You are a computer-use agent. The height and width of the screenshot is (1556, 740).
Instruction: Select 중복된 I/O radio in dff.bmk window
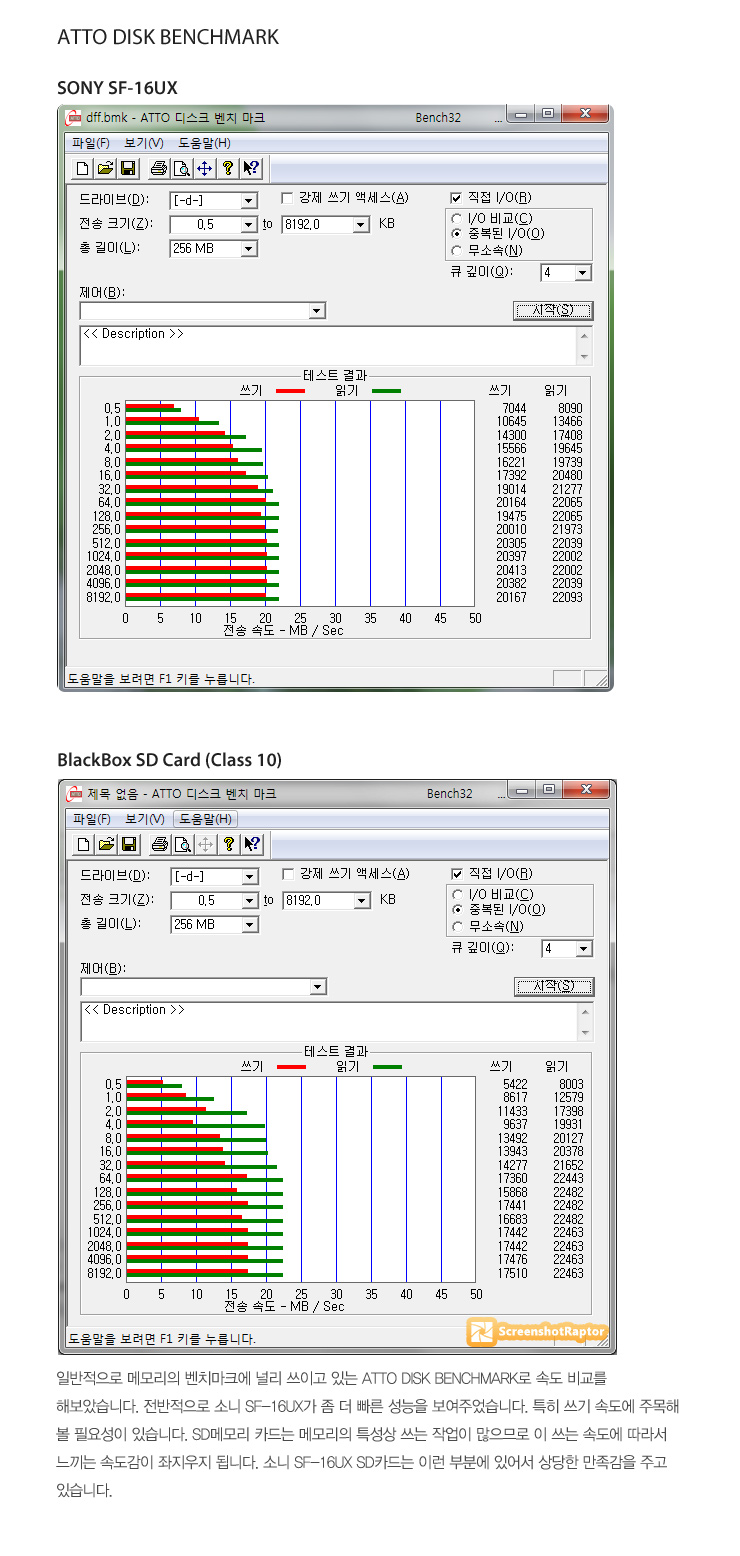point(457,233)
